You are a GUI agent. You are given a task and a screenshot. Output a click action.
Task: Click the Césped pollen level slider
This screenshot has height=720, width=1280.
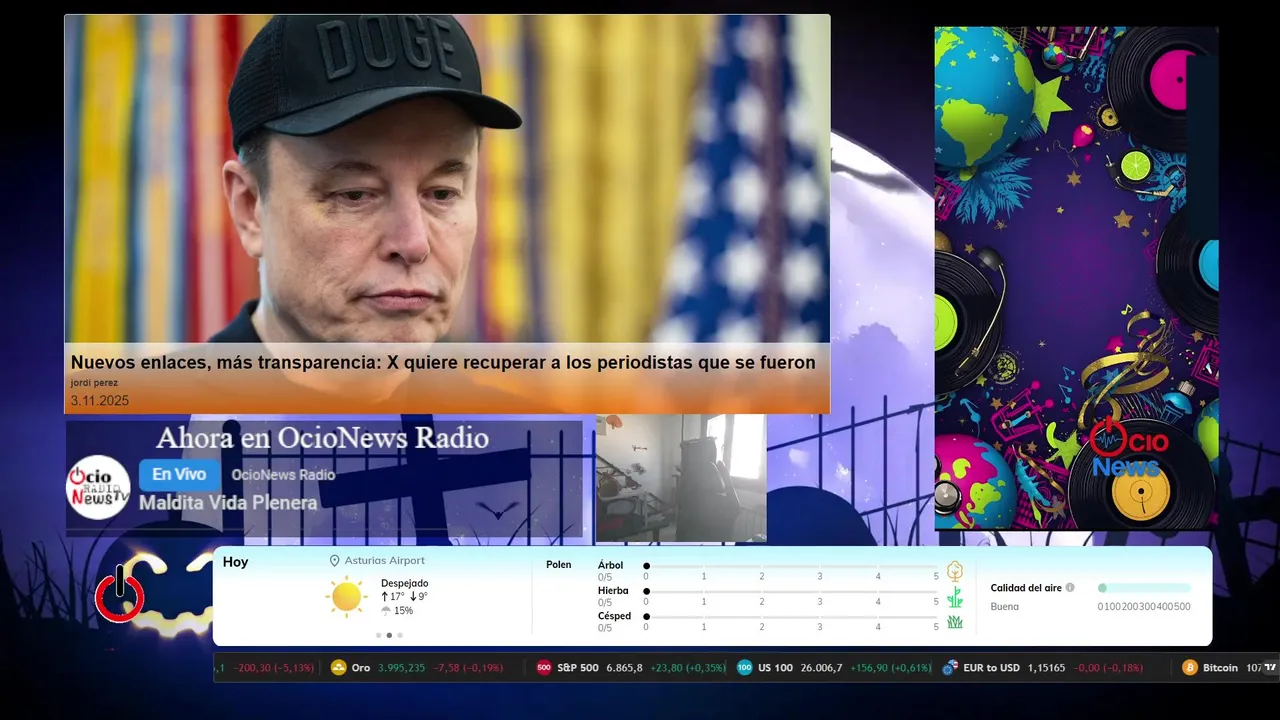click(x=791, y=616)
